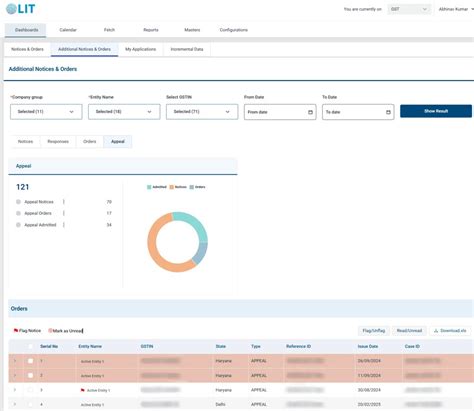Click the Download xls icon

click(x=436, y=331)
